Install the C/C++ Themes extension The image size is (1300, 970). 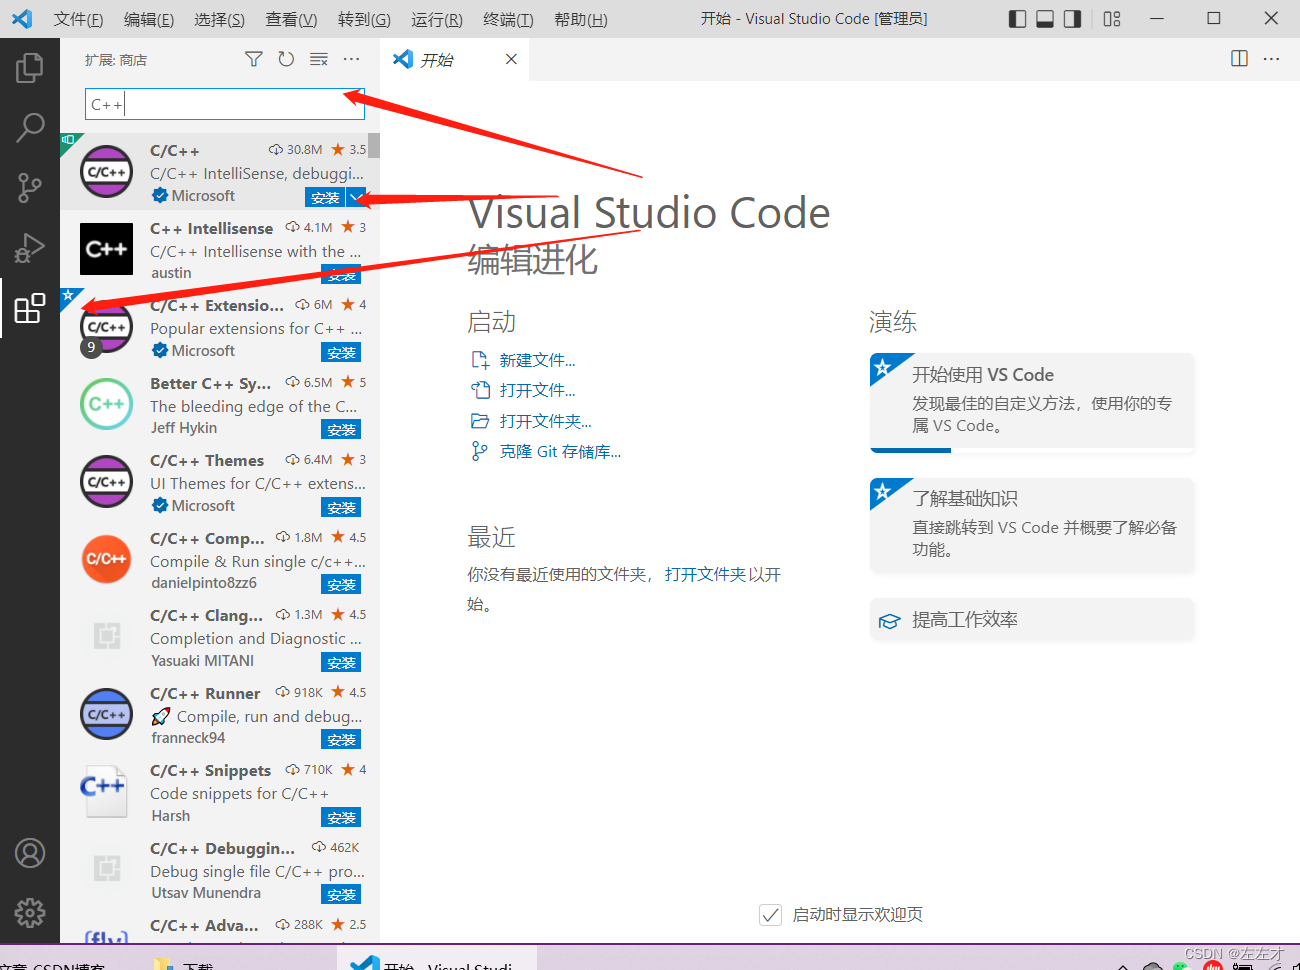[341, 507]
